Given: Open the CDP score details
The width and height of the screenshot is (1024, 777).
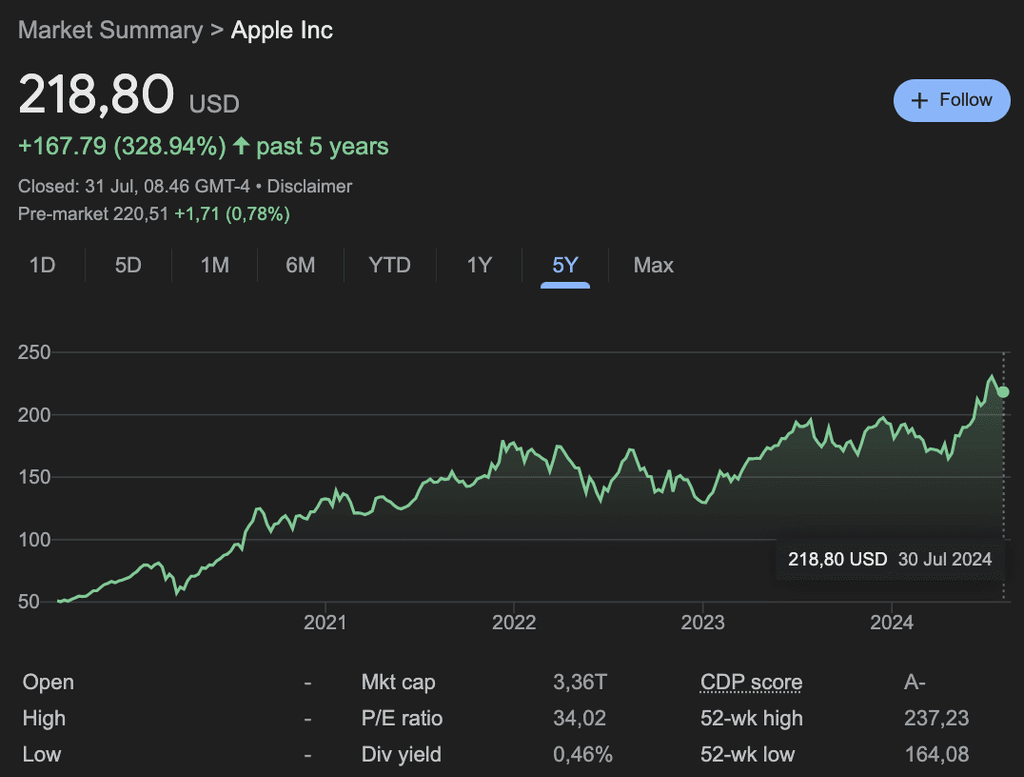Looking at the screenshot, I should pos(750,682).
